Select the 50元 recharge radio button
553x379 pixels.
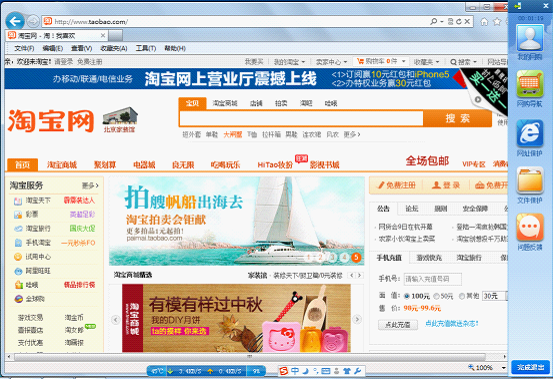436,296
